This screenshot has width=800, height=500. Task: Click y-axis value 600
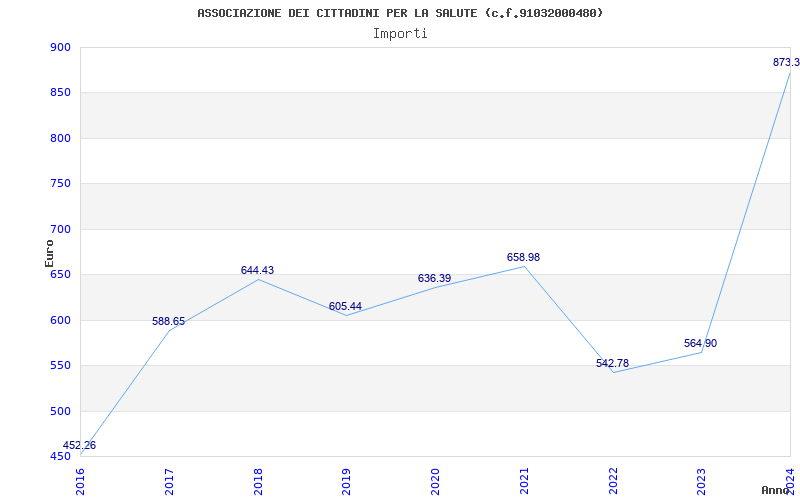[60, 320]
